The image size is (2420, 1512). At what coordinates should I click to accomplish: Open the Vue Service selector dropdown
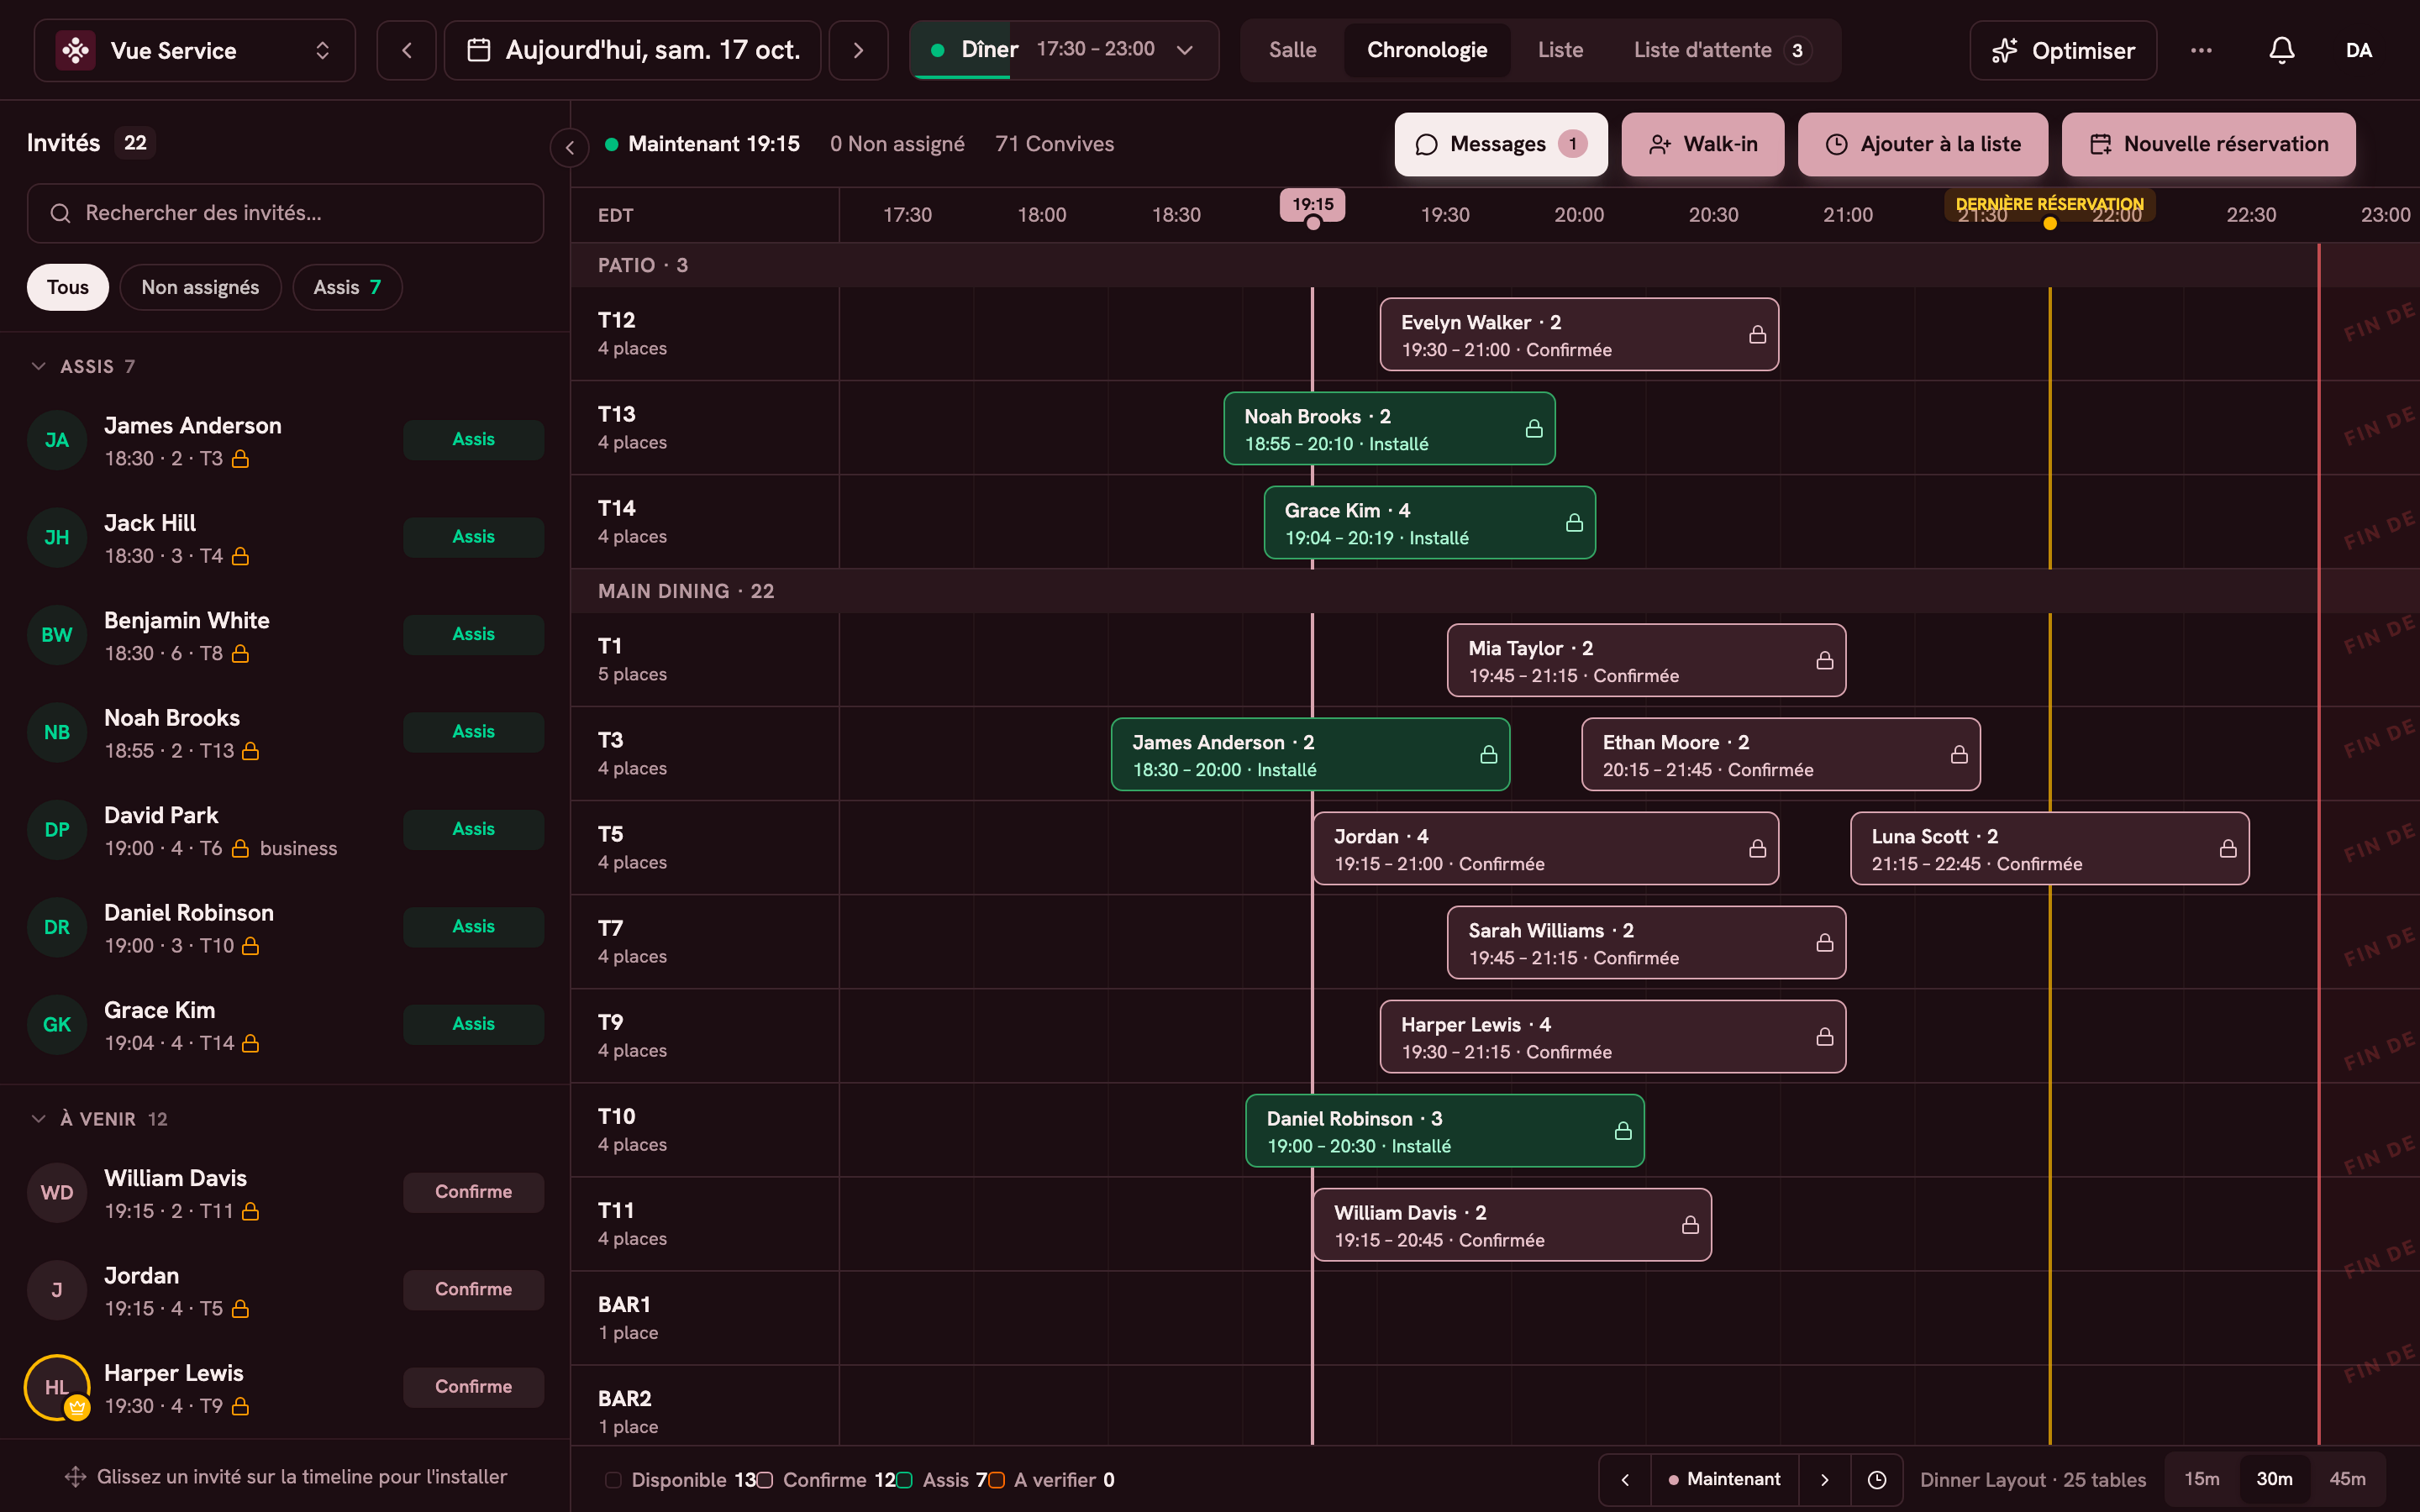click(x=195, y=50)
